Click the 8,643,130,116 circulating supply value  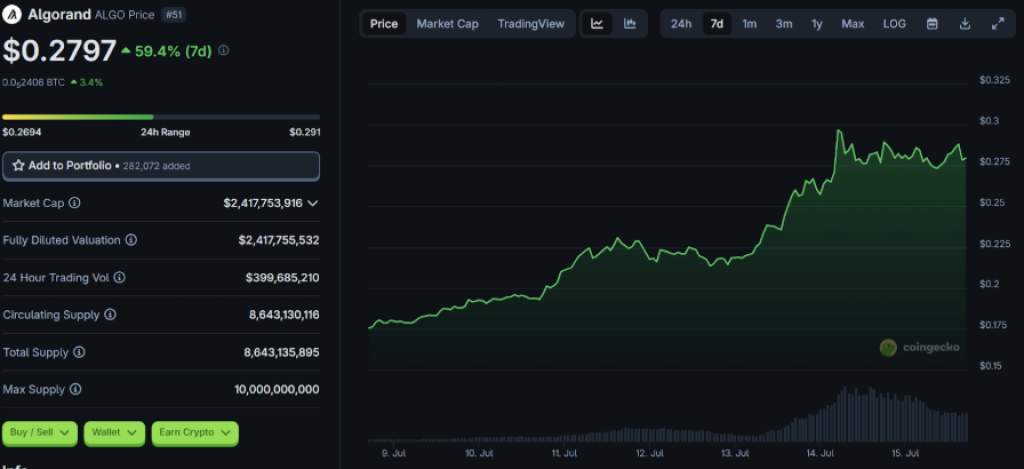pos(284,315)
